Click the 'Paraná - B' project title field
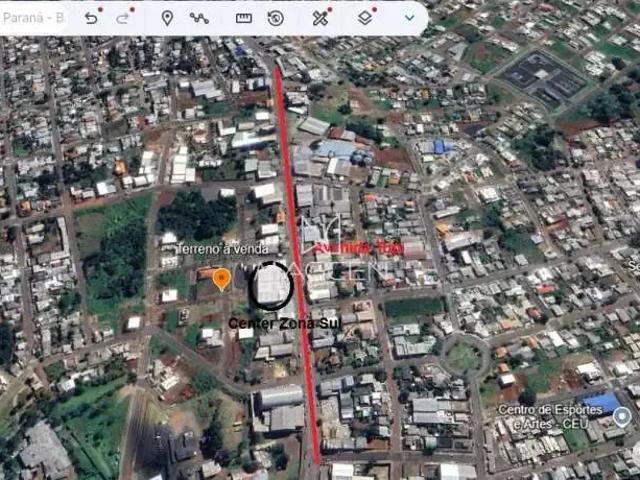The width and height of the screenshot is (640, 480). 33,18
